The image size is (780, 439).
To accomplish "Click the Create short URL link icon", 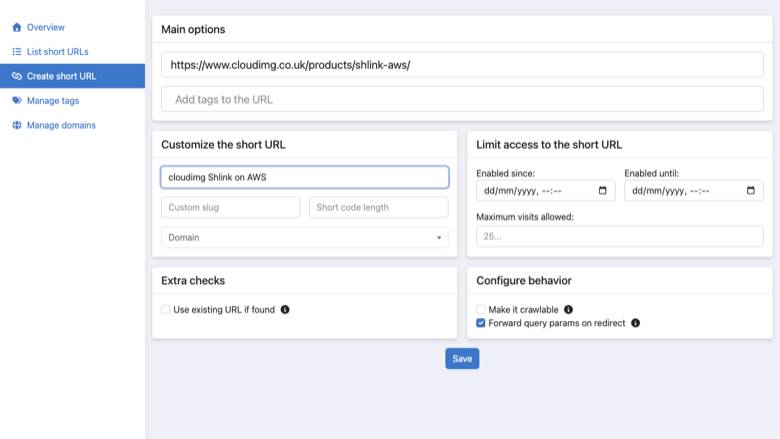I will [17, 76].
